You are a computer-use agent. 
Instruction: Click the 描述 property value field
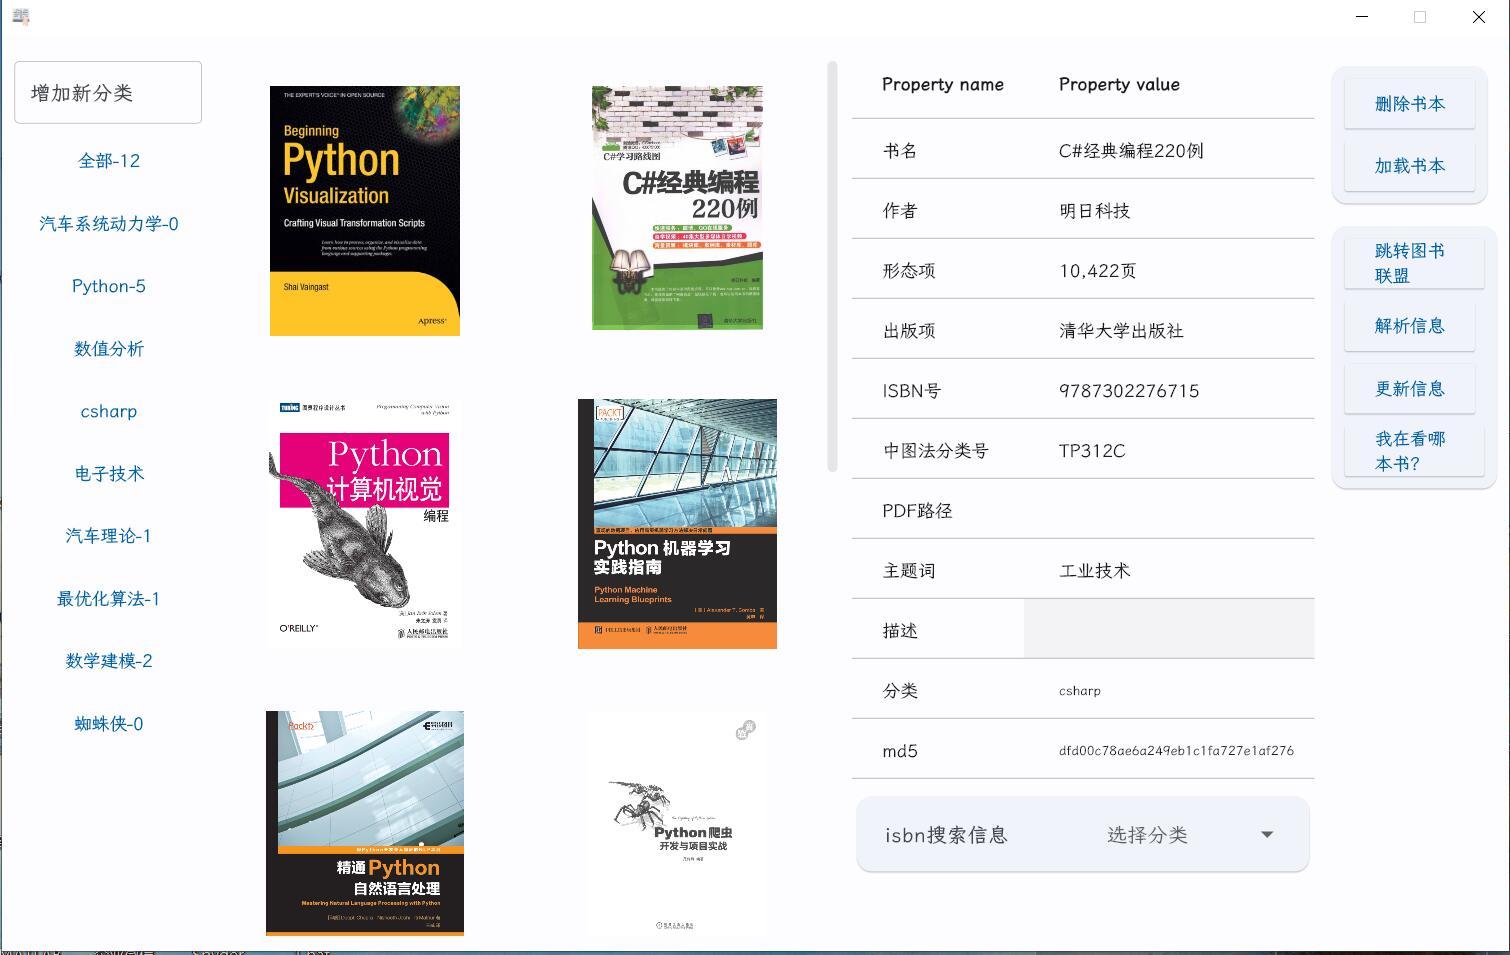(1168, 630)
